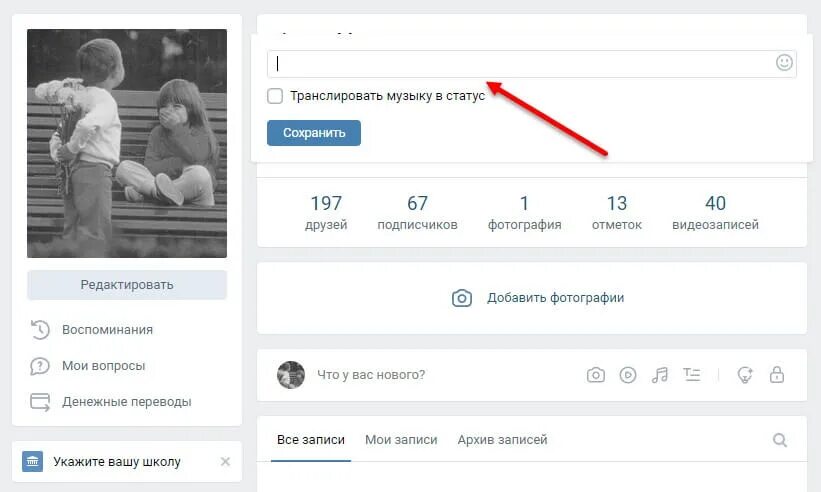Image resolution: width=821 pixels, height=492 pixels.
Task: Open Денежные переводы link
Action: (127, 402)
